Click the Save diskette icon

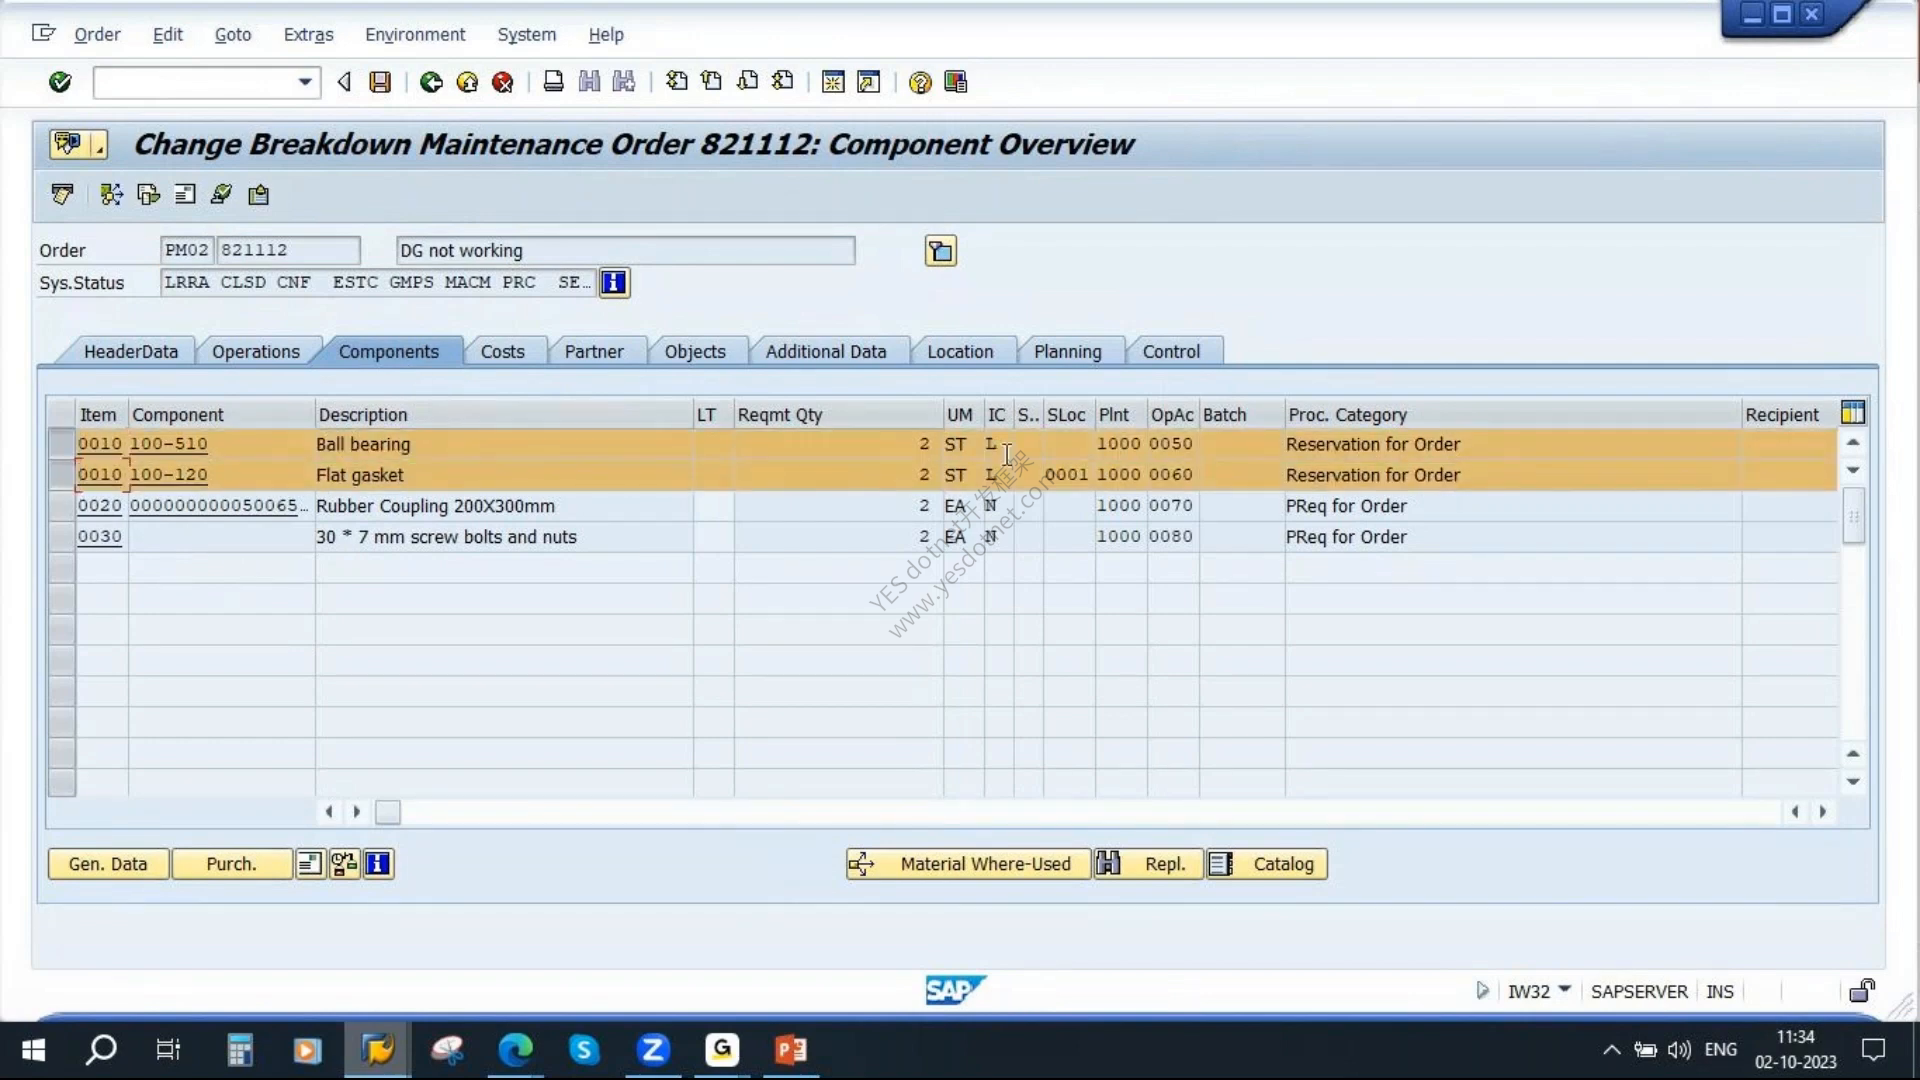tap(380, 82)
